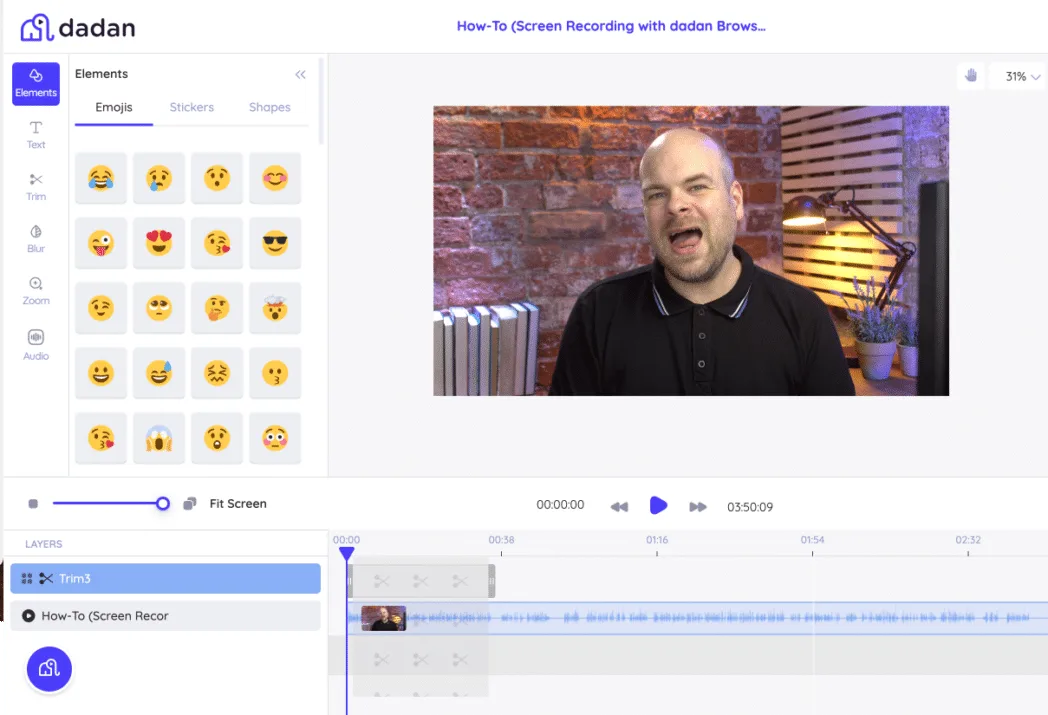Viewport: 1048px width, 715px height.
Task: Click the Fit Screen button
Action: coord(237,504)
